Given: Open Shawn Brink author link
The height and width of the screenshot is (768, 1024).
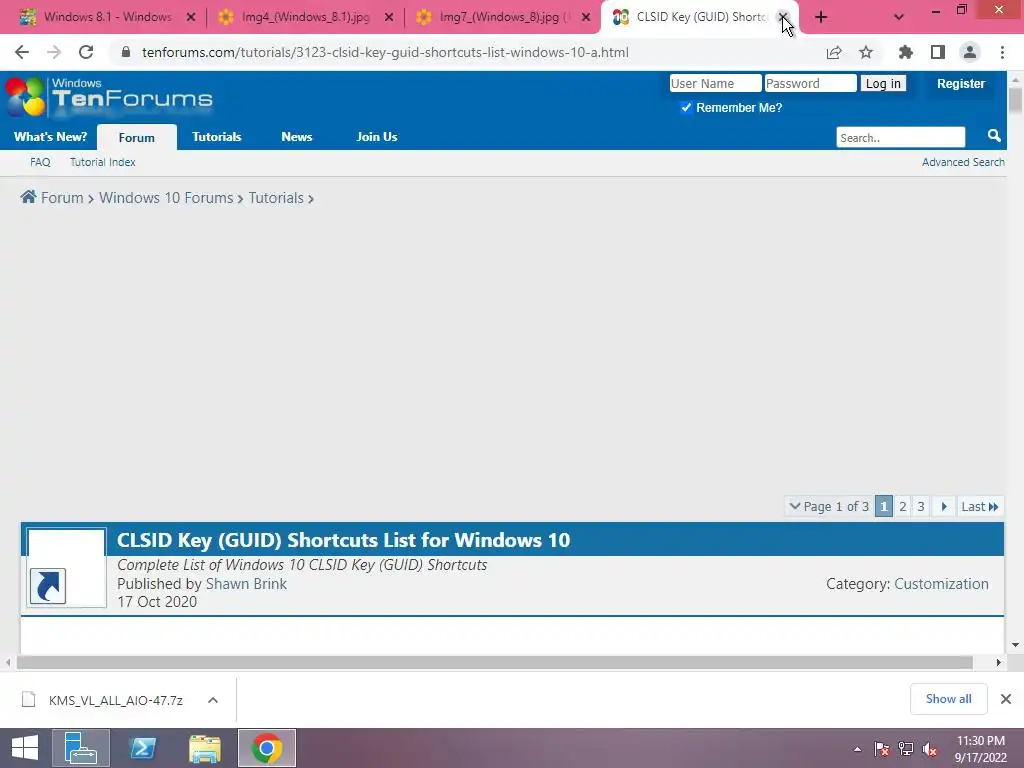Looking at the screenshot, I should click(246, 583).
